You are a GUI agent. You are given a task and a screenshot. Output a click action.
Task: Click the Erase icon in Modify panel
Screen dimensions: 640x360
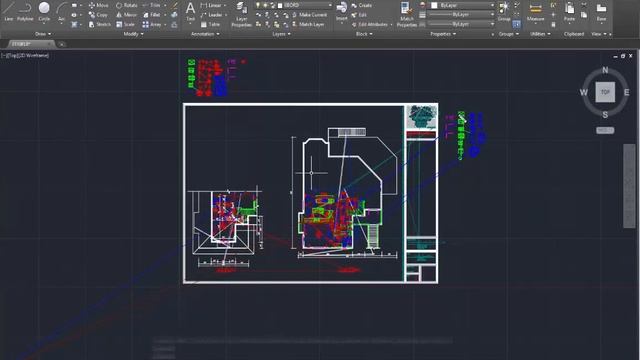coord(175,6)
